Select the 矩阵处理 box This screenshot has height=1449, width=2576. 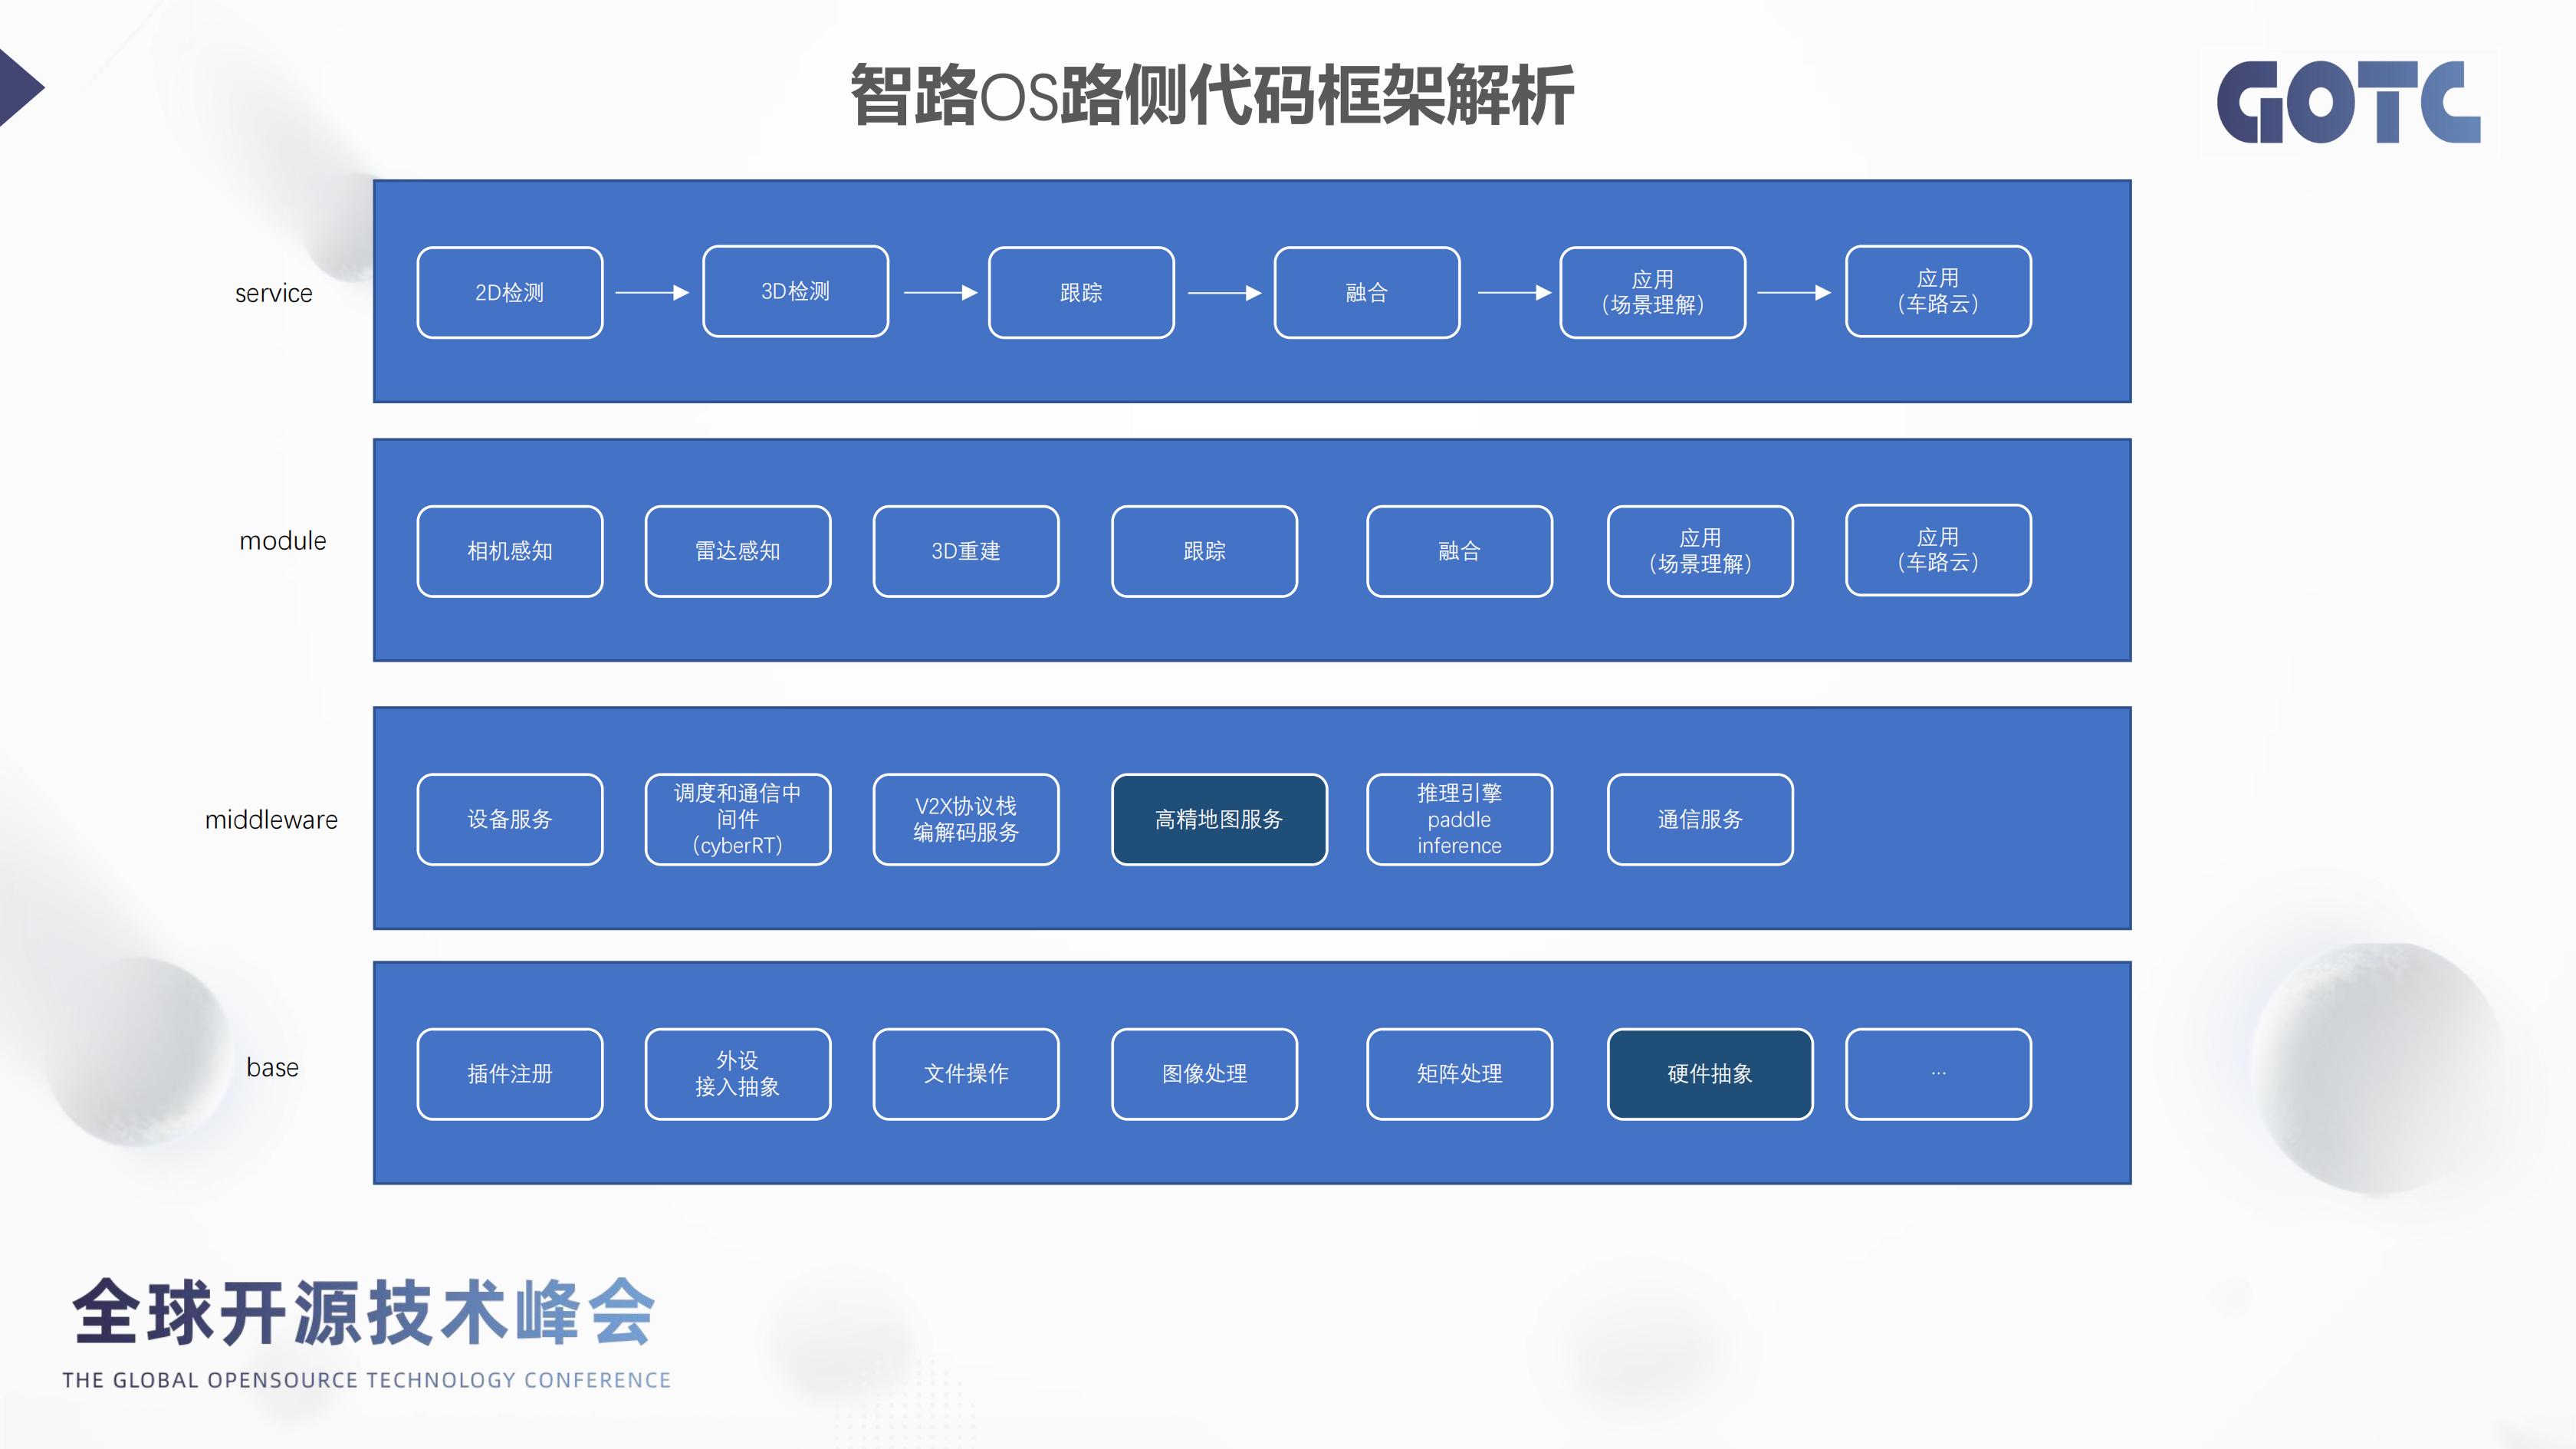(x=1459, y=1074)
